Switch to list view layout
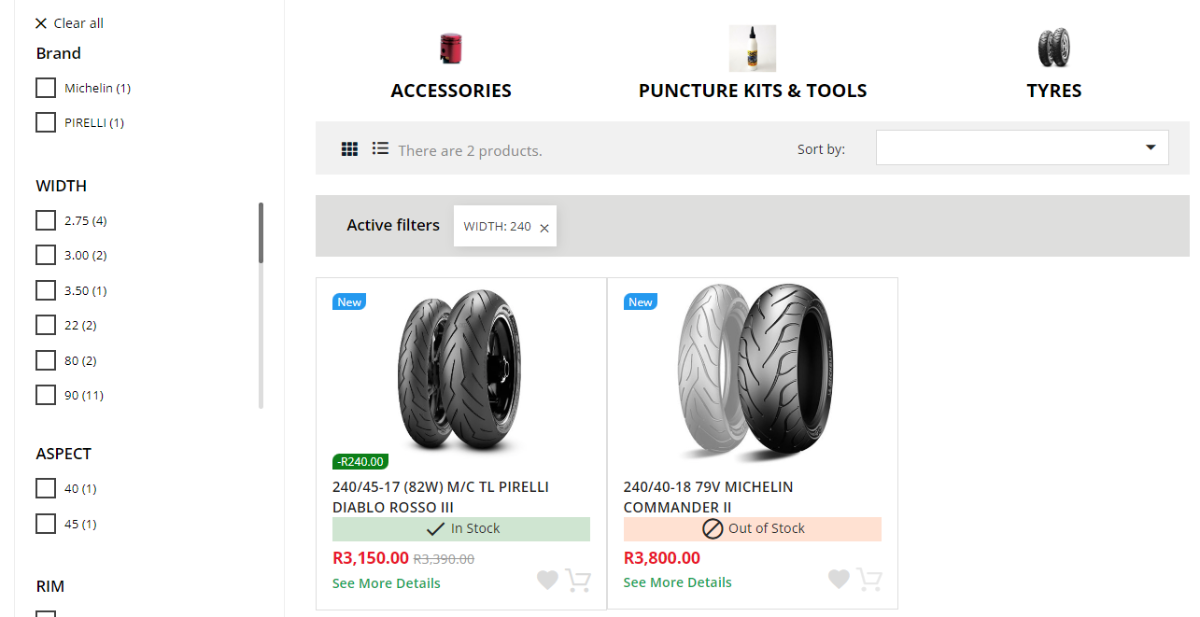This screenshot has width=1200, height=617. 380,148
